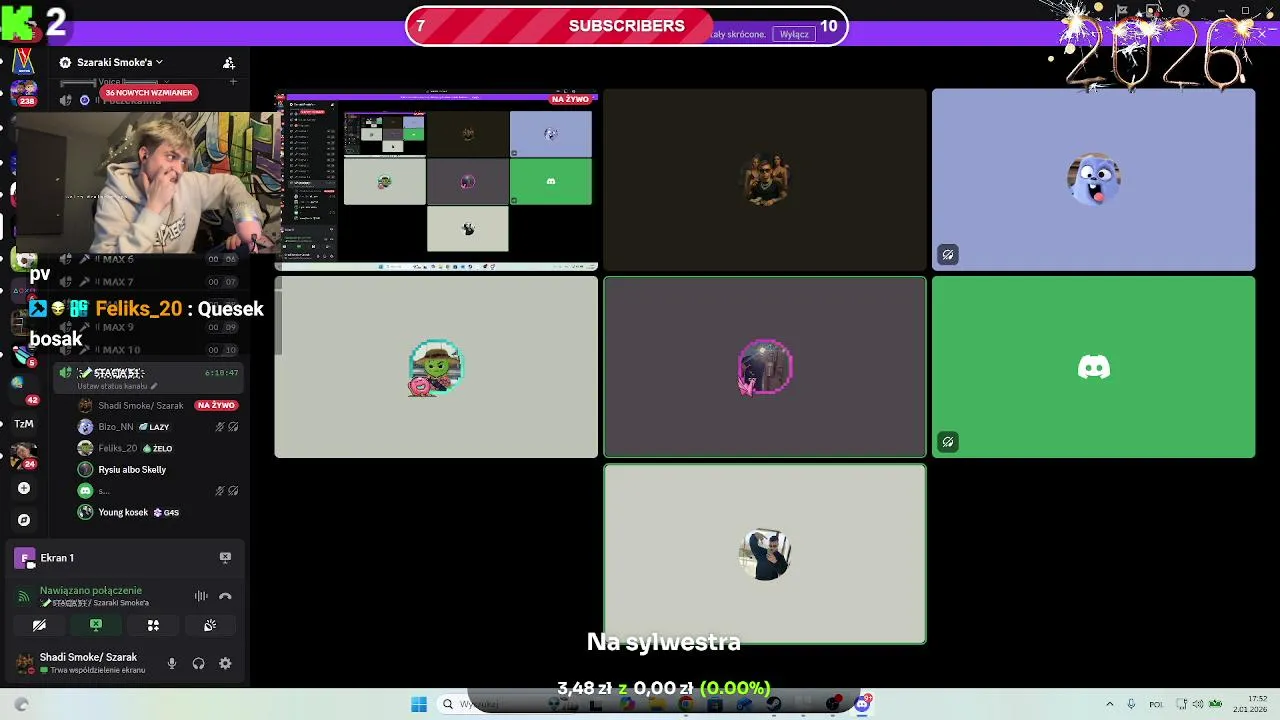Screen dimensions: 1280x720
Task: Jump to 36 NOWYCH WZMIANEK
Action: (x=147, y=93)
